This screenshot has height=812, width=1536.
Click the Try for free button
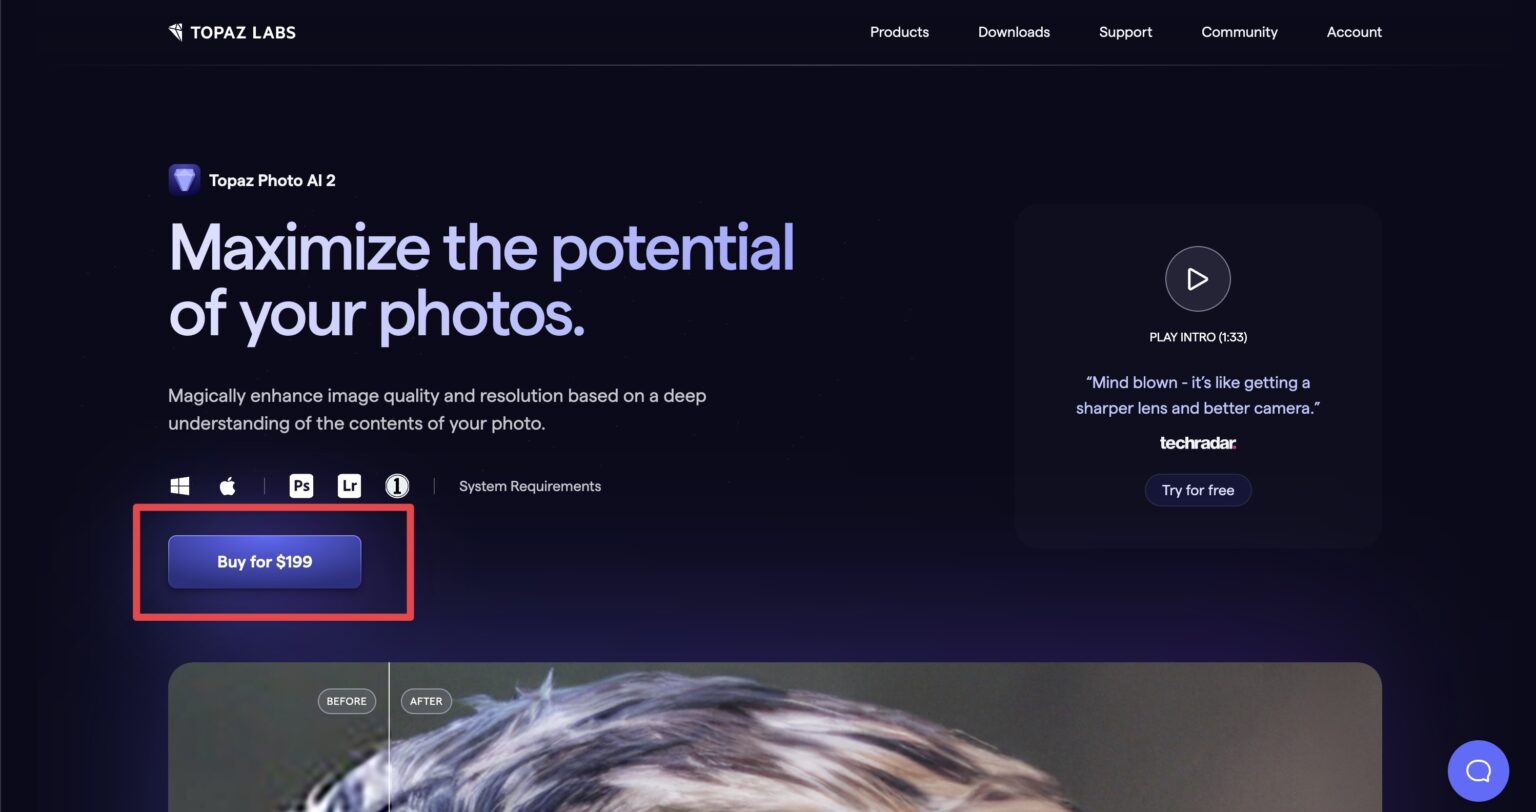(1197, 490)
